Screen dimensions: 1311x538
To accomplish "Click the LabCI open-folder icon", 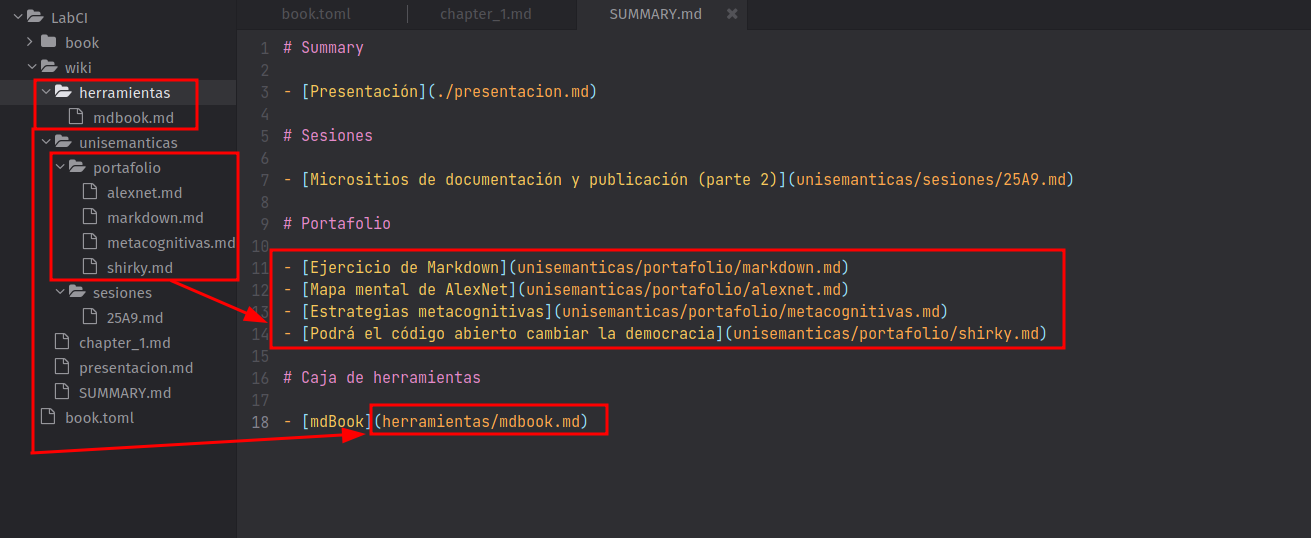I will click(x=35, y=17).
